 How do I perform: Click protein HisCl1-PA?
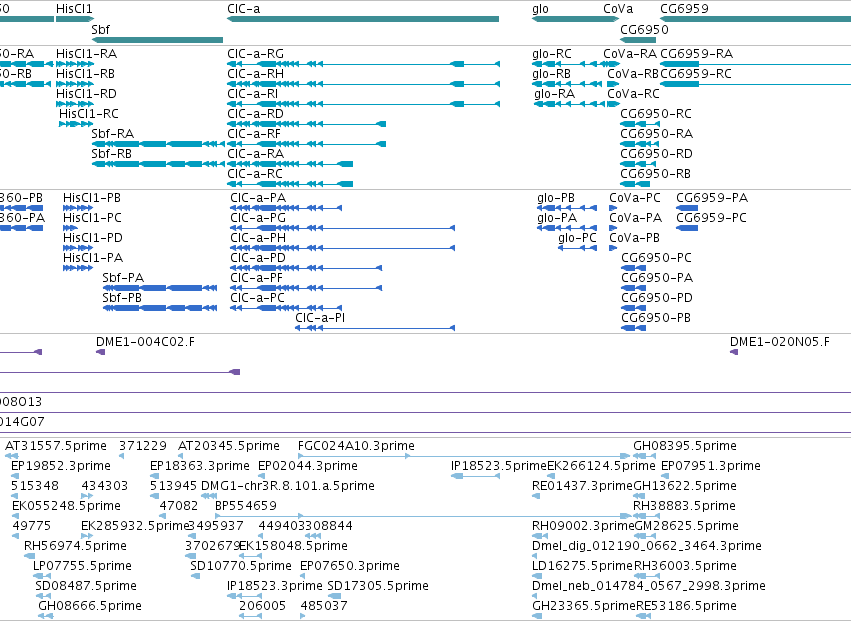(x=78, y=268)
